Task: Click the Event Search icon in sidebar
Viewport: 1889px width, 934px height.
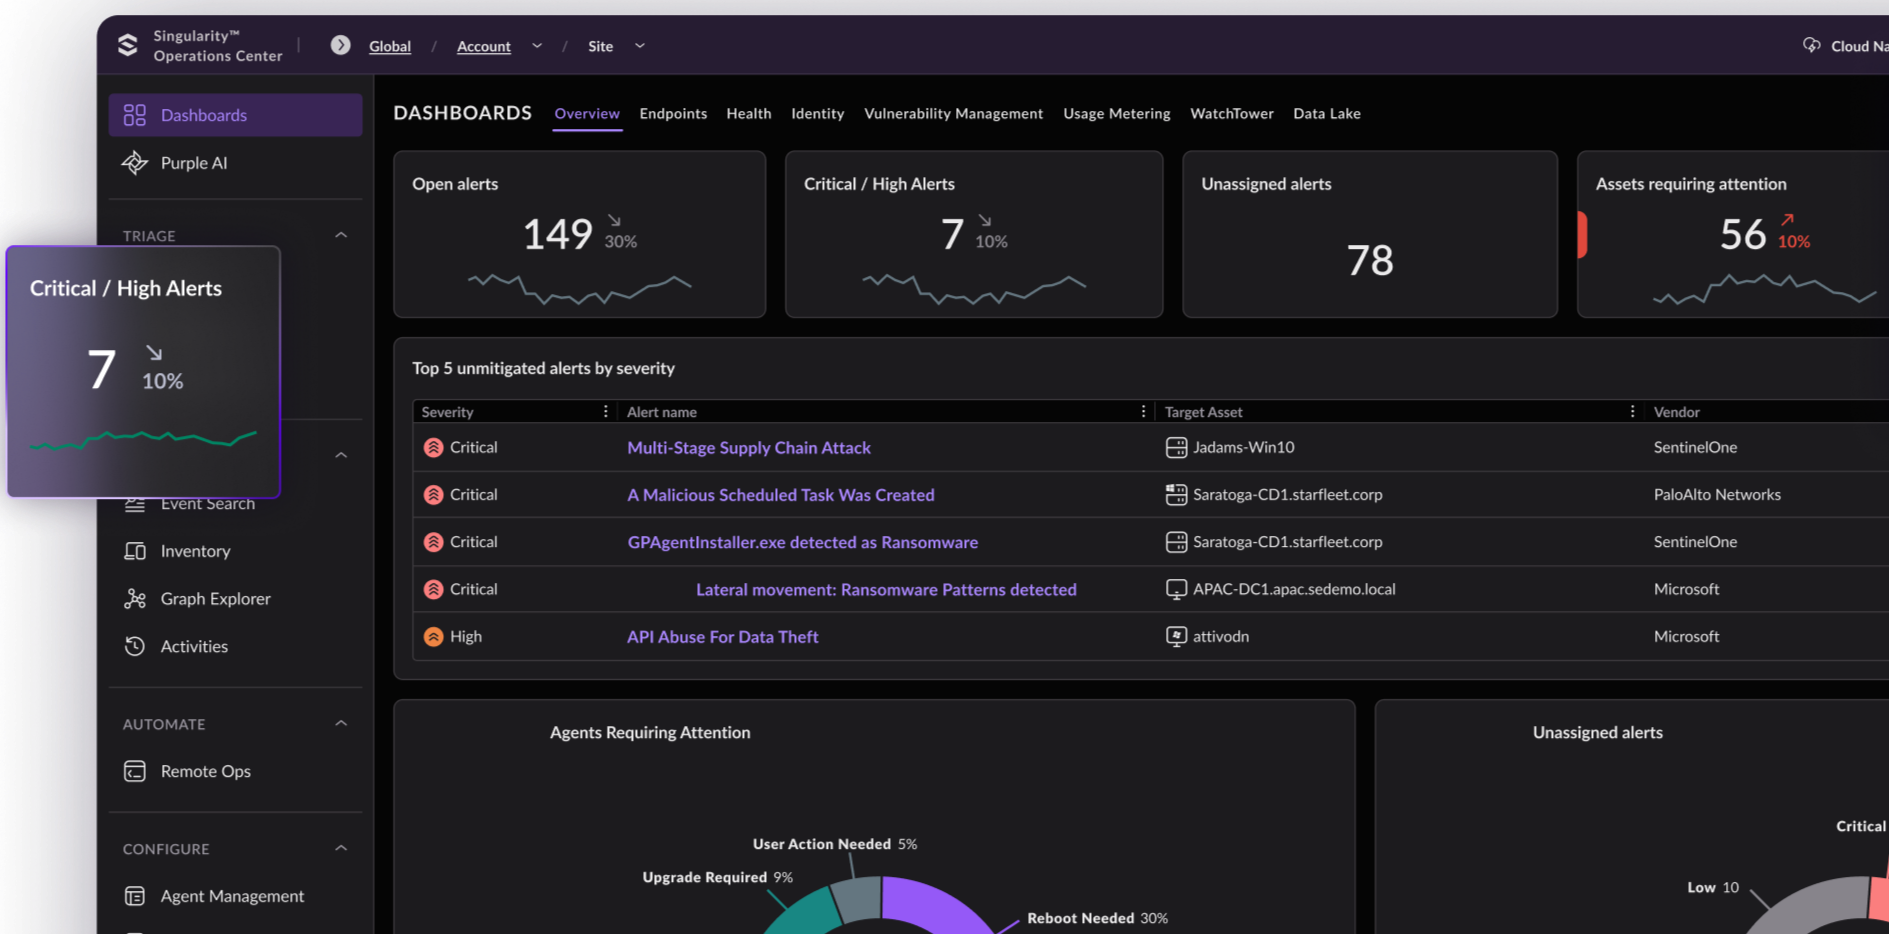Action: [x=135, y=505]
